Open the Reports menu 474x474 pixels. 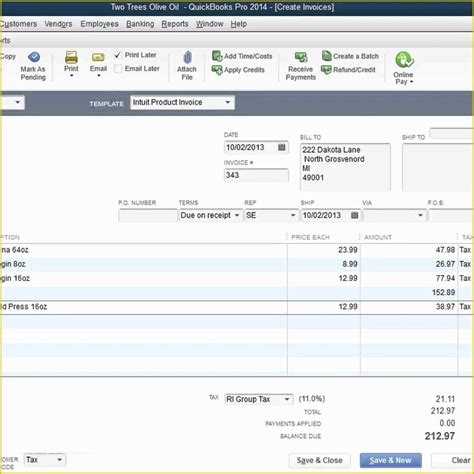tap(175, 24)
